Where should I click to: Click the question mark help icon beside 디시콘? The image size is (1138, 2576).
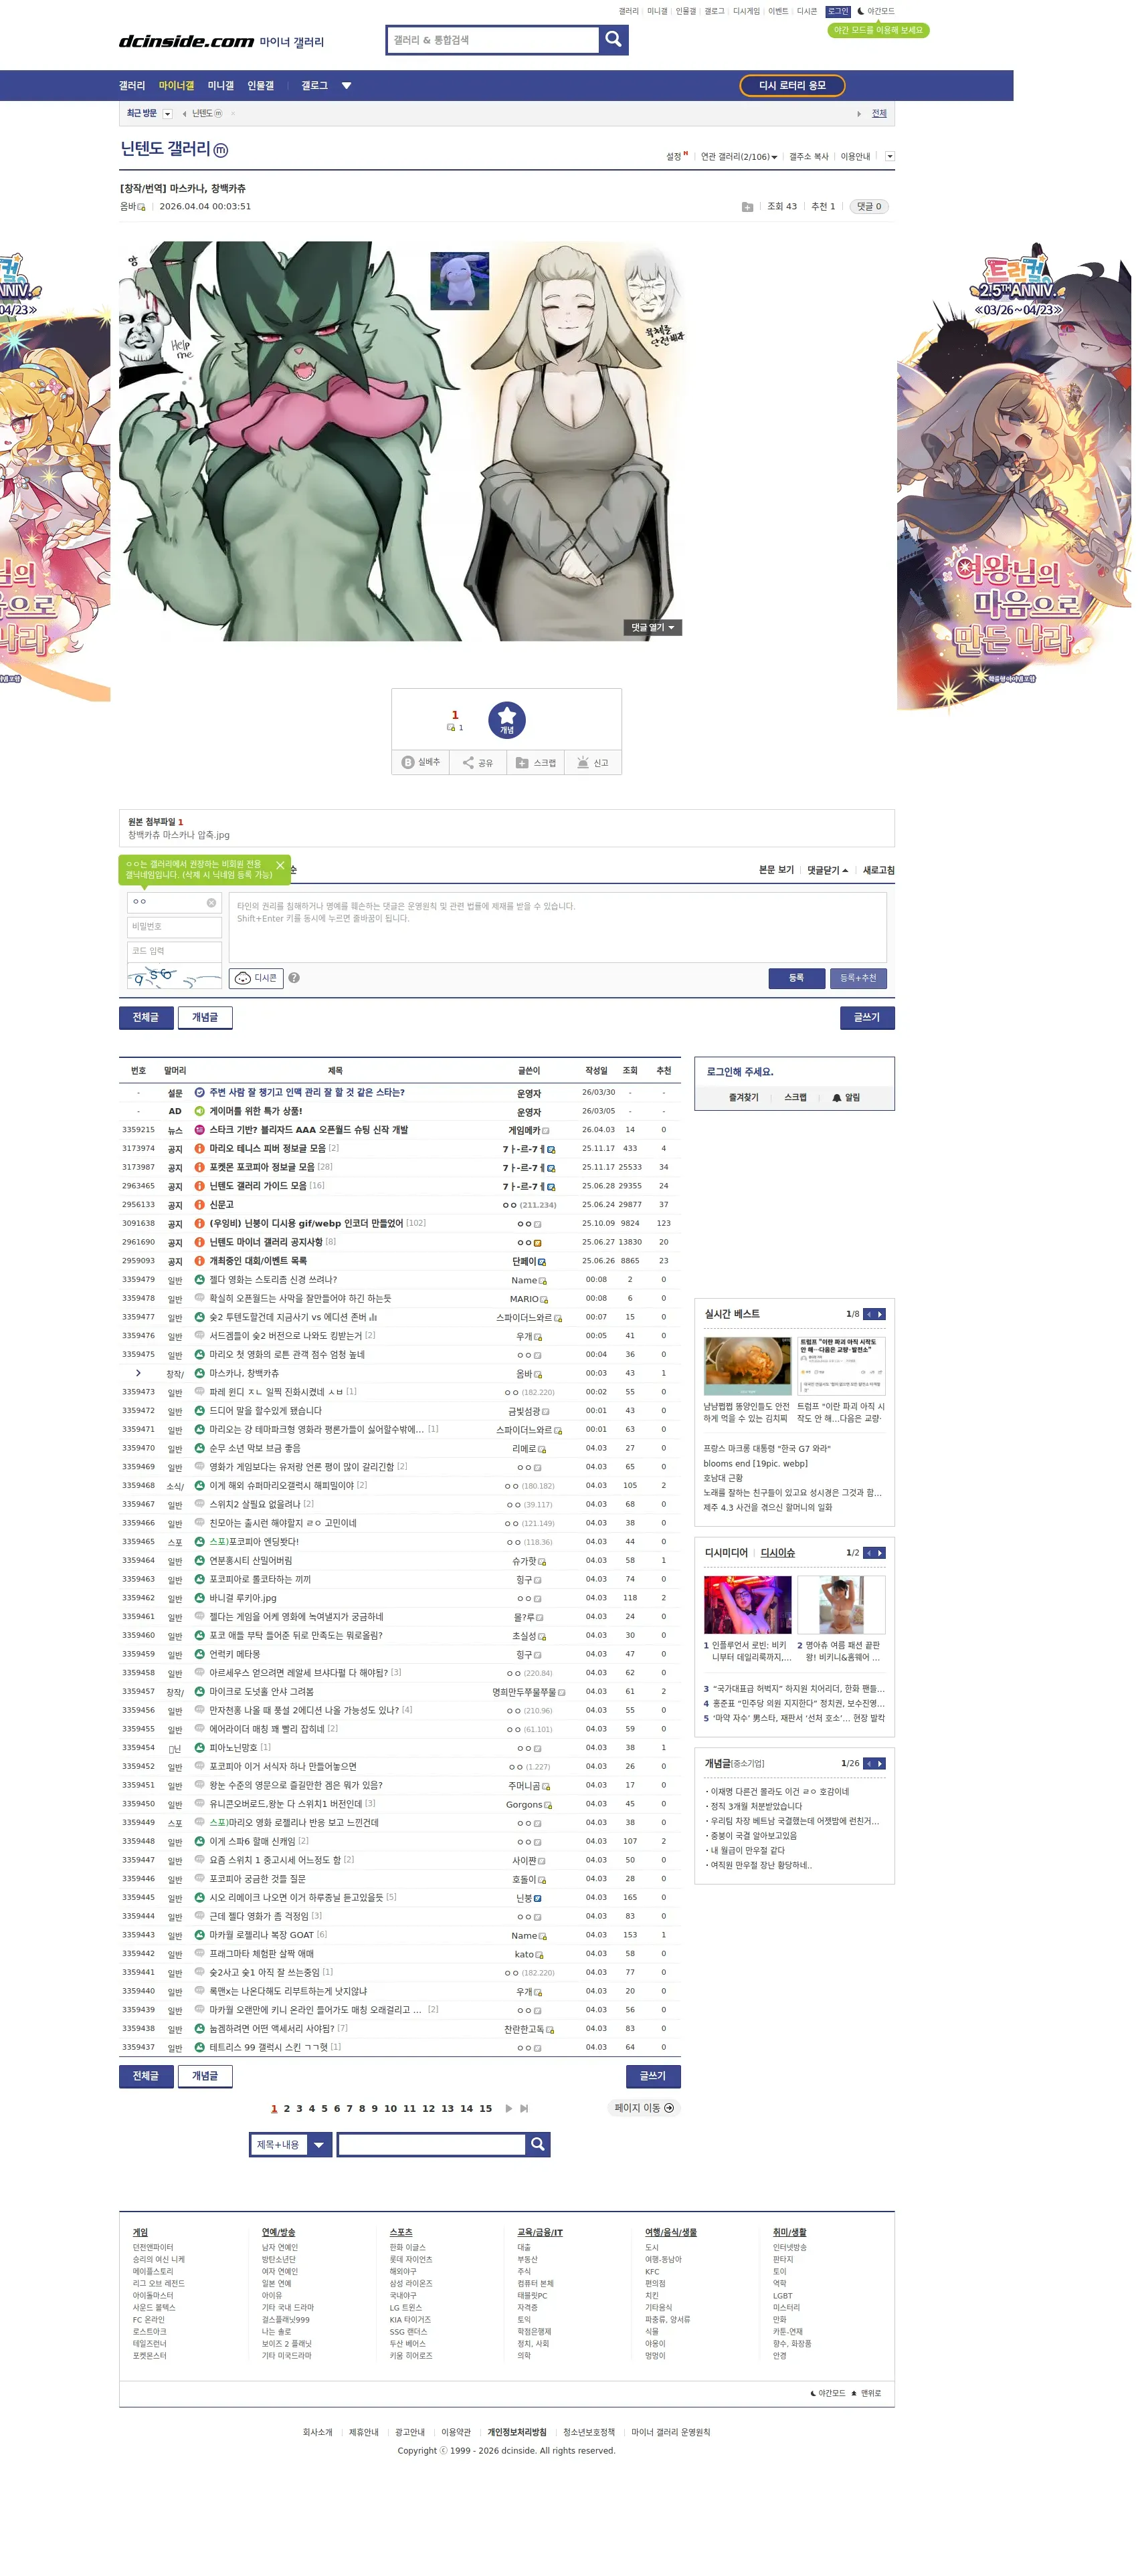click(x=294, y=978)
